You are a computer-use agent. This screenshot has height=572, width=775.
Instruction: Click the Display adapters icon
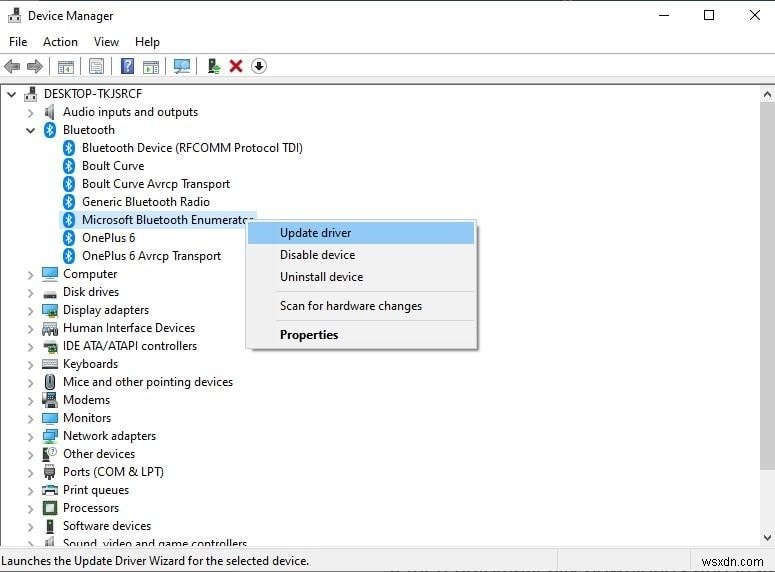[x=50, y=310]
